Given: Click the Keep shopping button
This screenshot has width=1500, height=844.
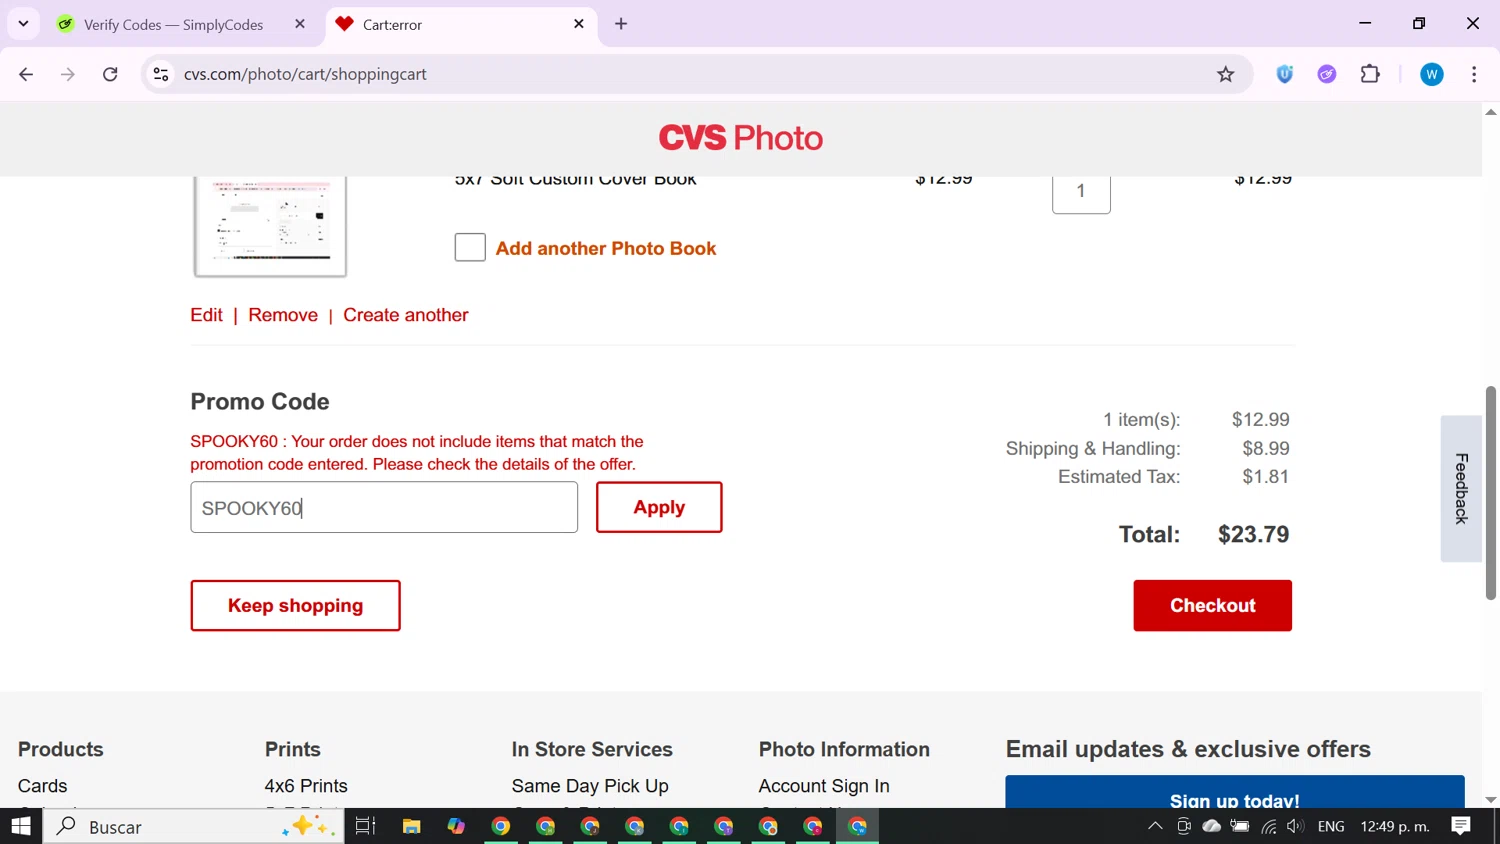Looking at the screenshot, I should (295, 605).
